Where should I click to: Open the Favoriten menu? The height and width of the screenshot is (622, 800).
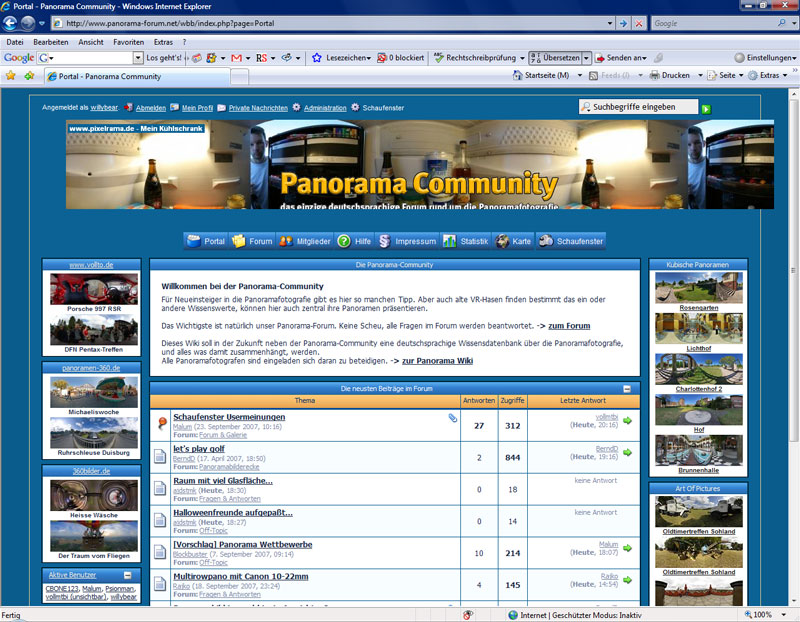pos(128,42)
